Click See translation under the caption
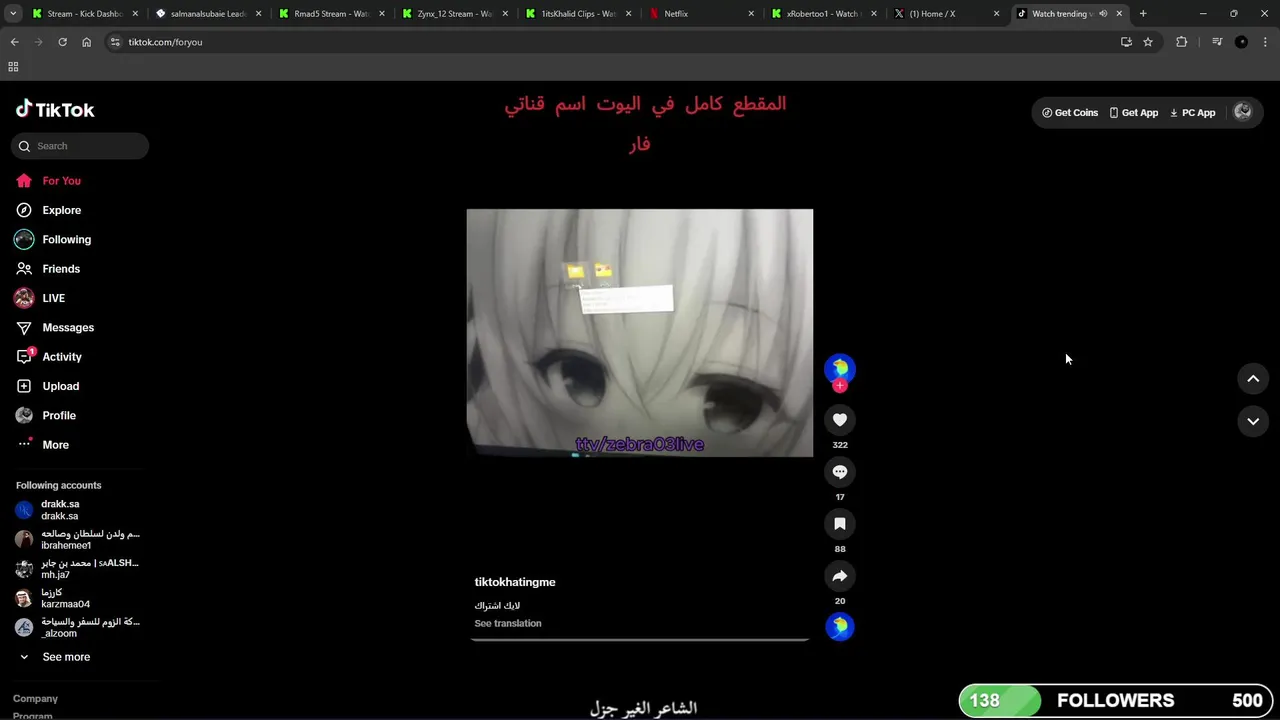This screenshot has height=720, width=1280. [508, 623]
